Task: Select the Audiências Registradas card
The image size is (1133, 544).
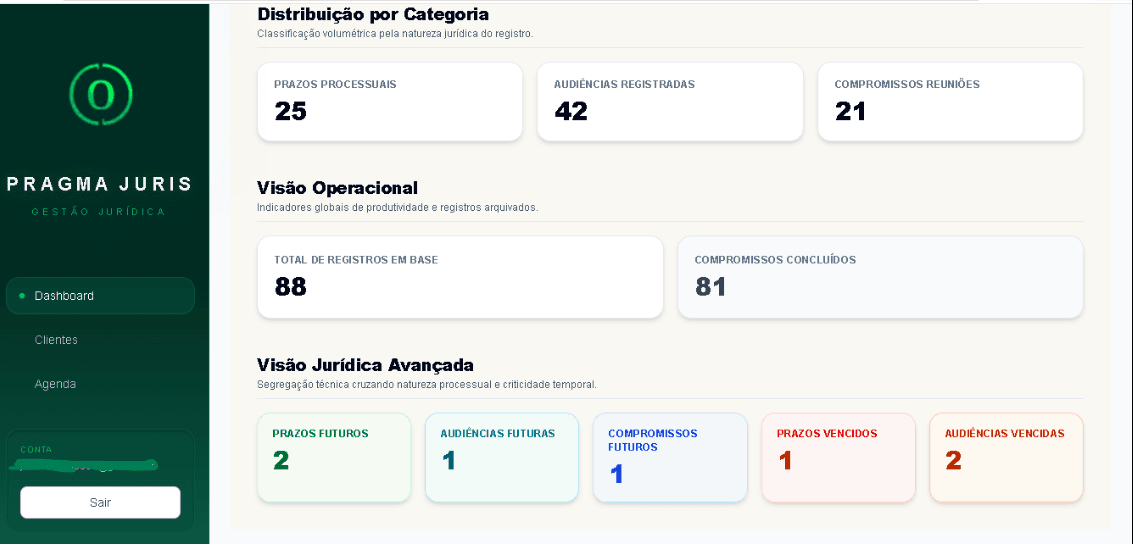Action: pos(670,102)
